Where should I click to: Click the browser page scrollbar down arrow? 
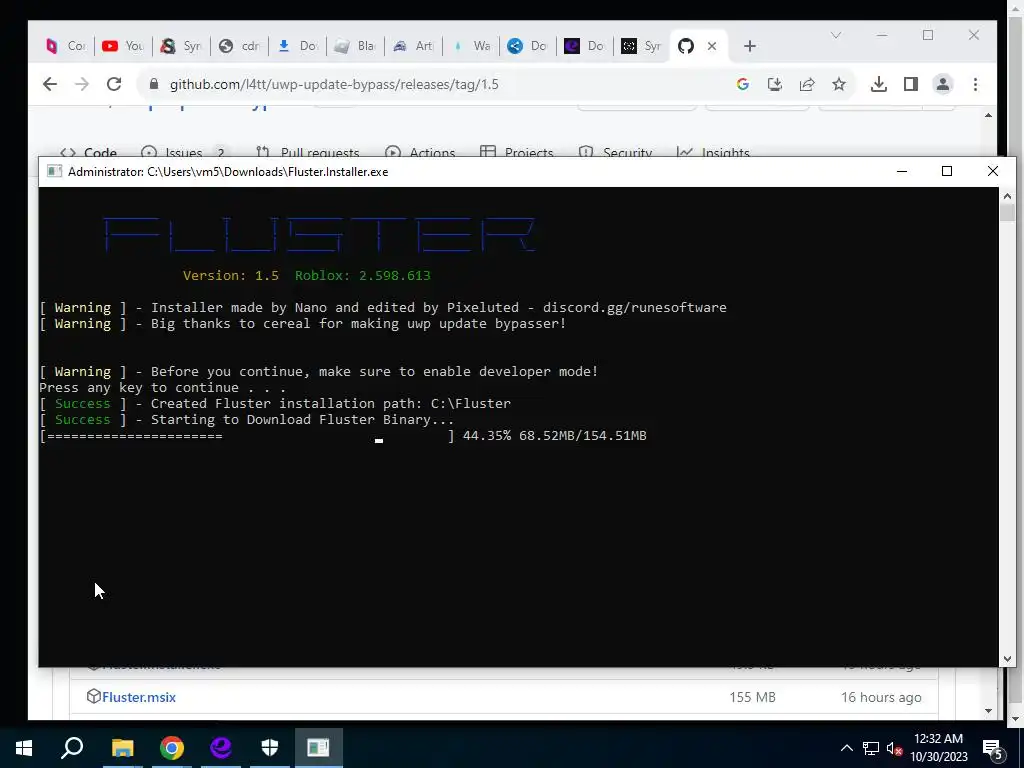click(x=988, y=711)
